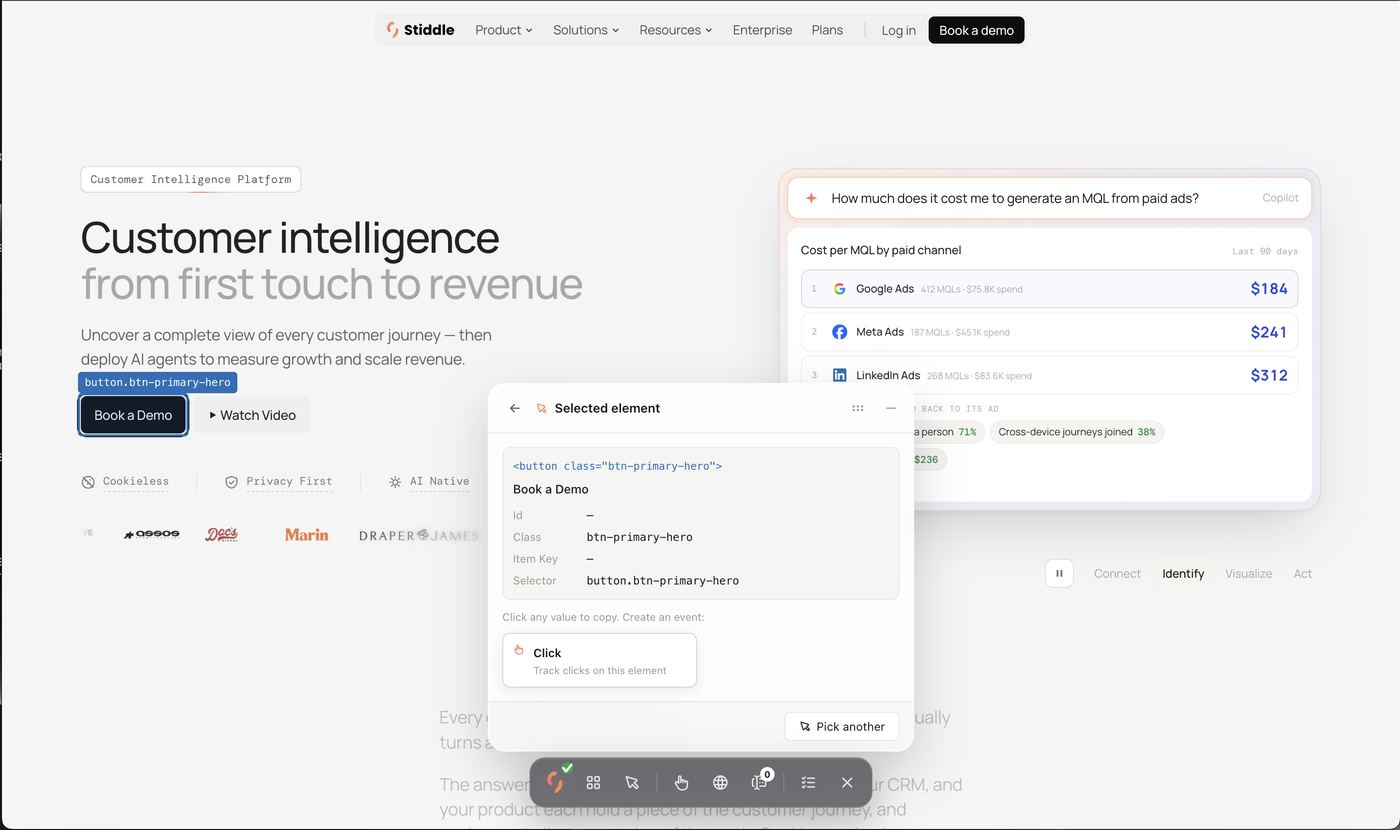Click the Stiddle logo in floating toolbar
Image resolution: width=1400 pixels, height=830 pixels.
point(555,782)
